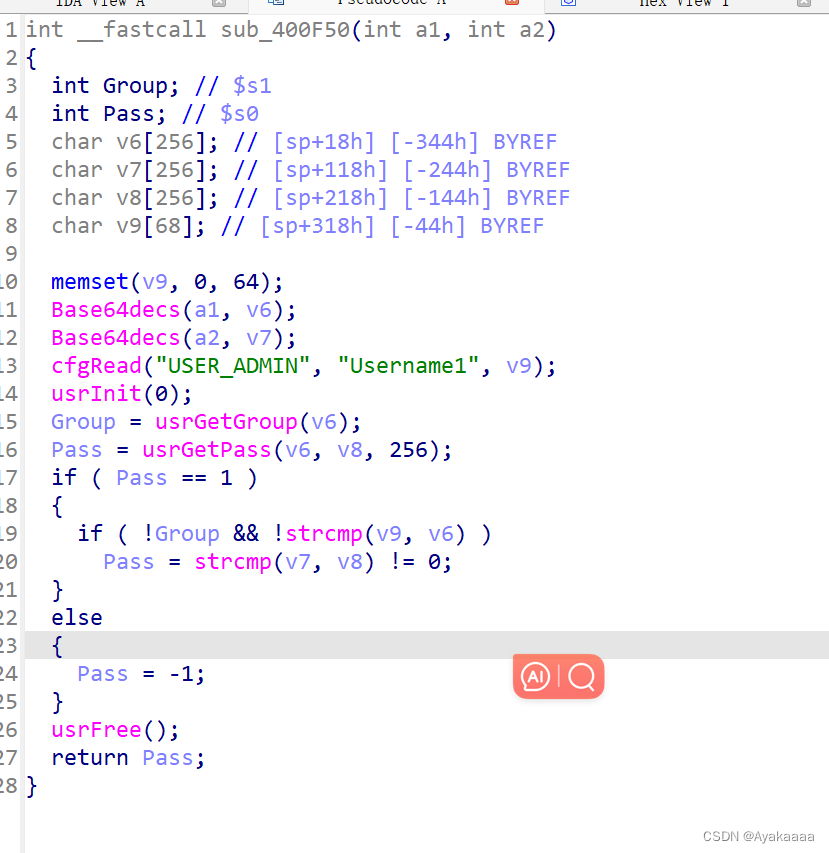
Task: Select the v6[256] array declaration
Action: point(161,142)
